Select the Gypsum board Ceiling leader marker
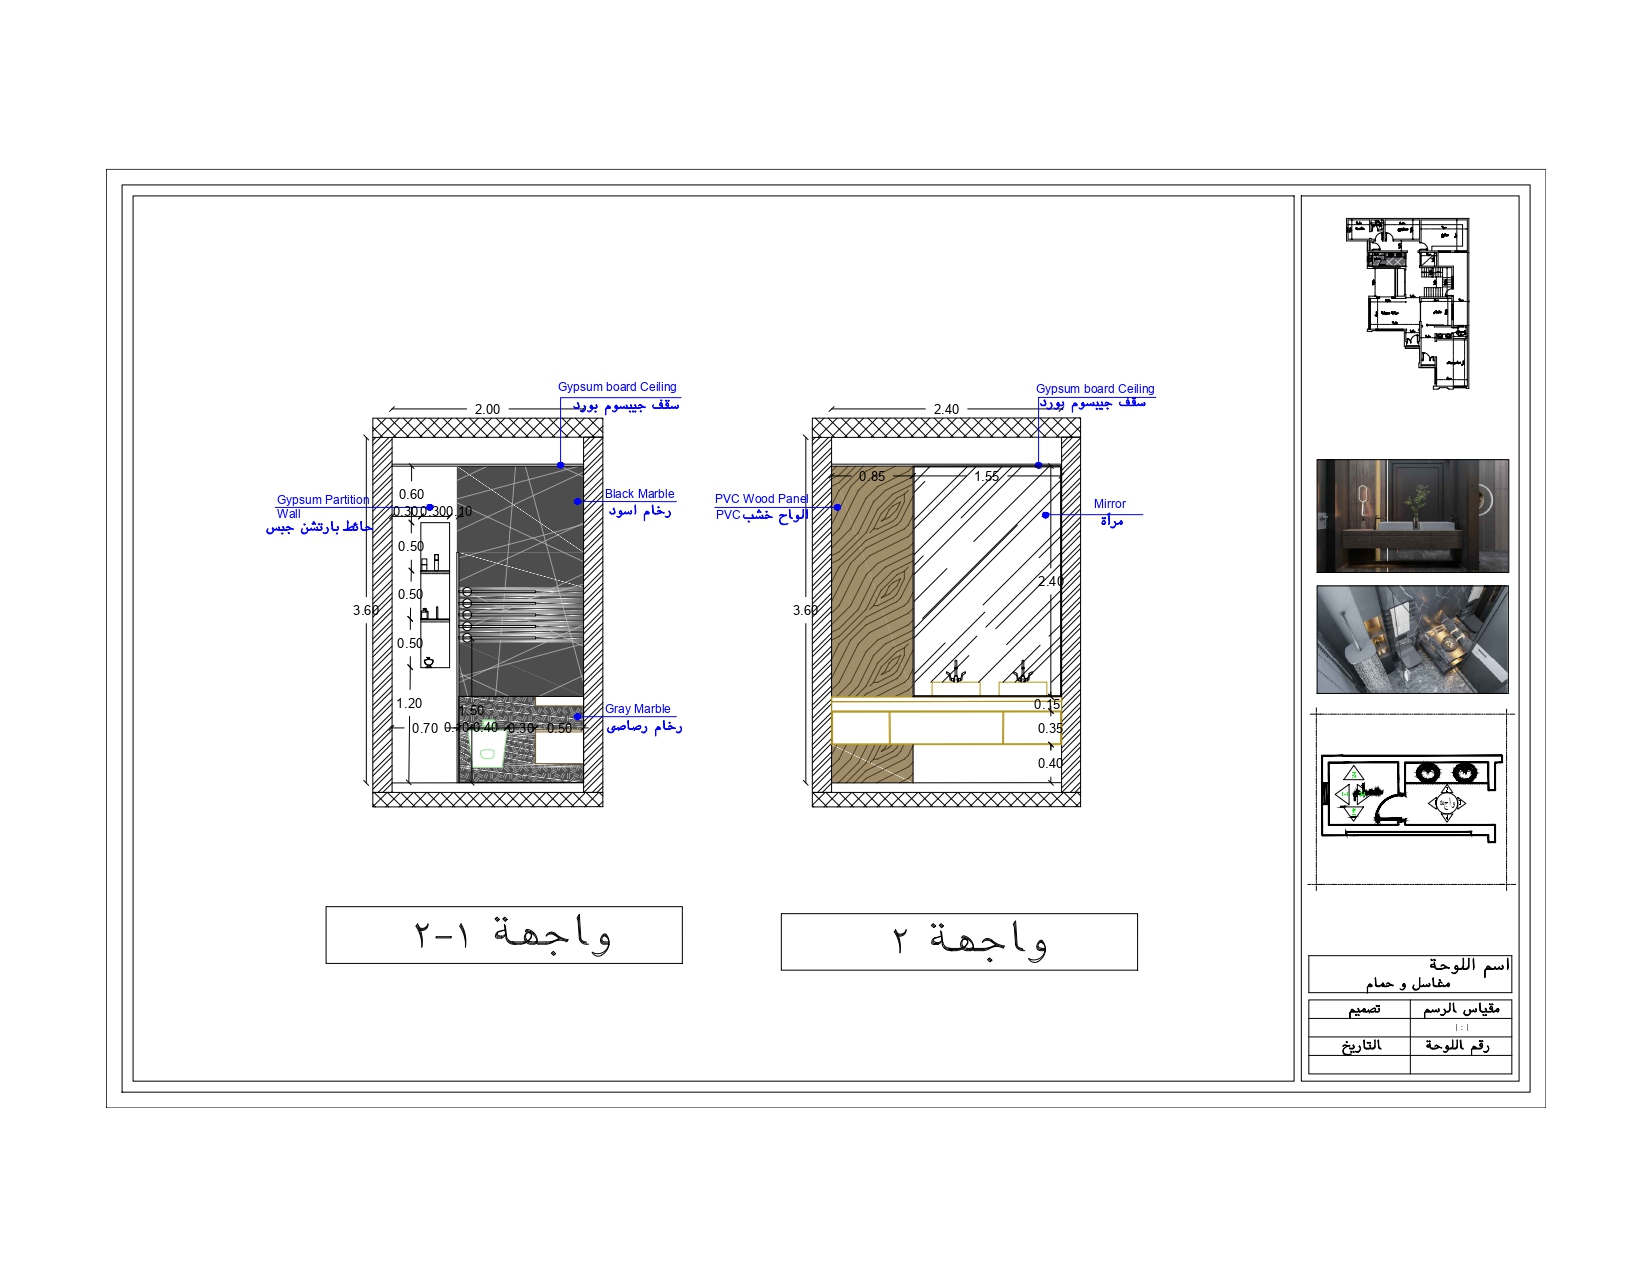The image size is (1650, 1275). 559,465
